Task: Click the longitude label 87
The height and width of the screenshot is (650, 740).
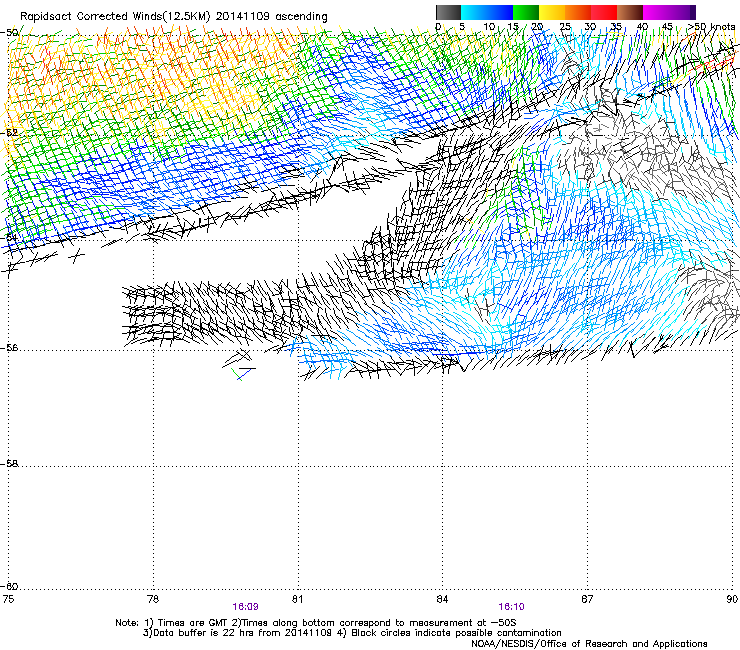Action: tap(587, 599)
